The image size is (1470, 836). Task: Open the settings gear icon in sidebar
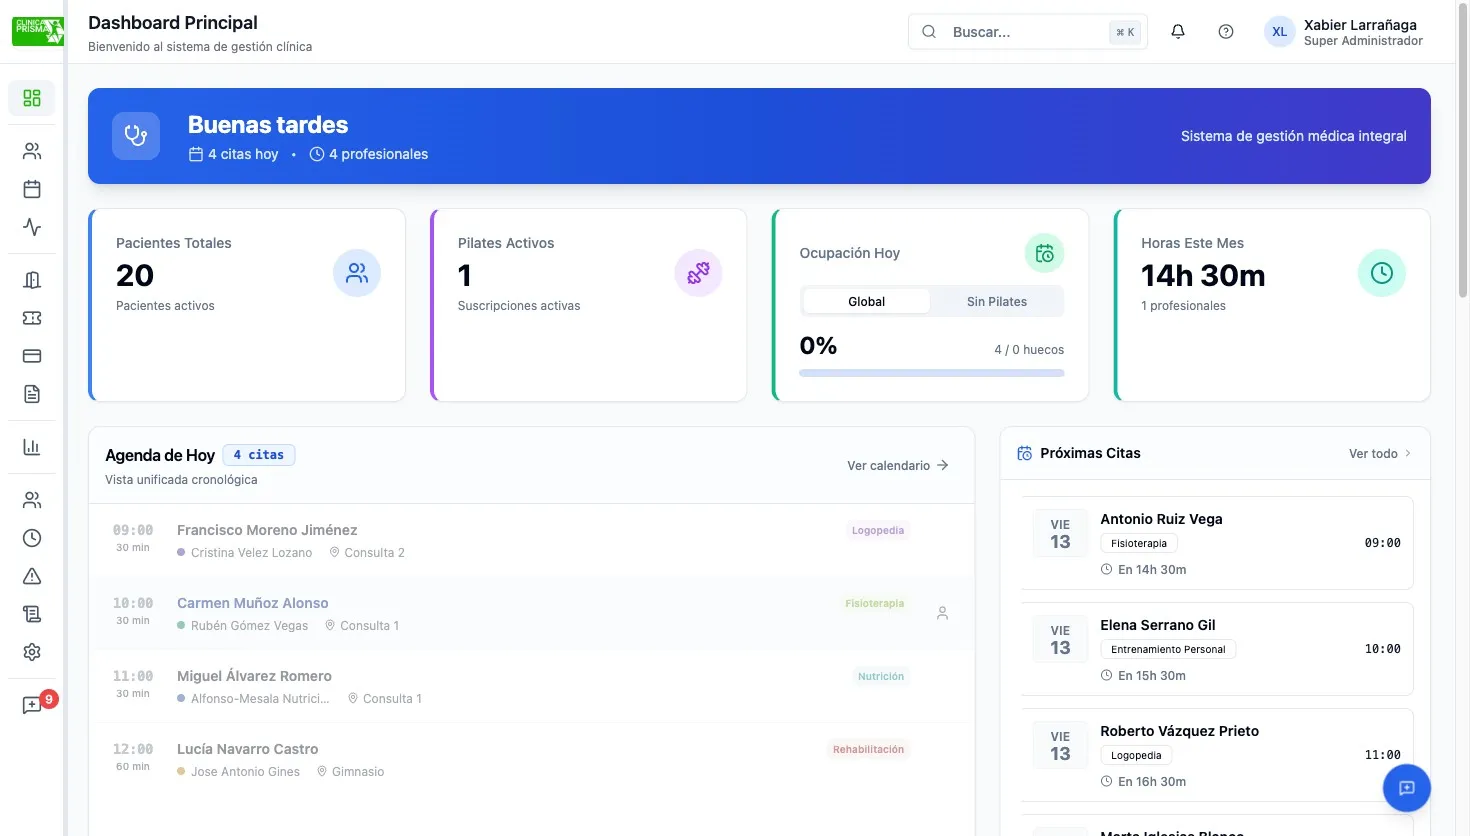click(32, 652)
